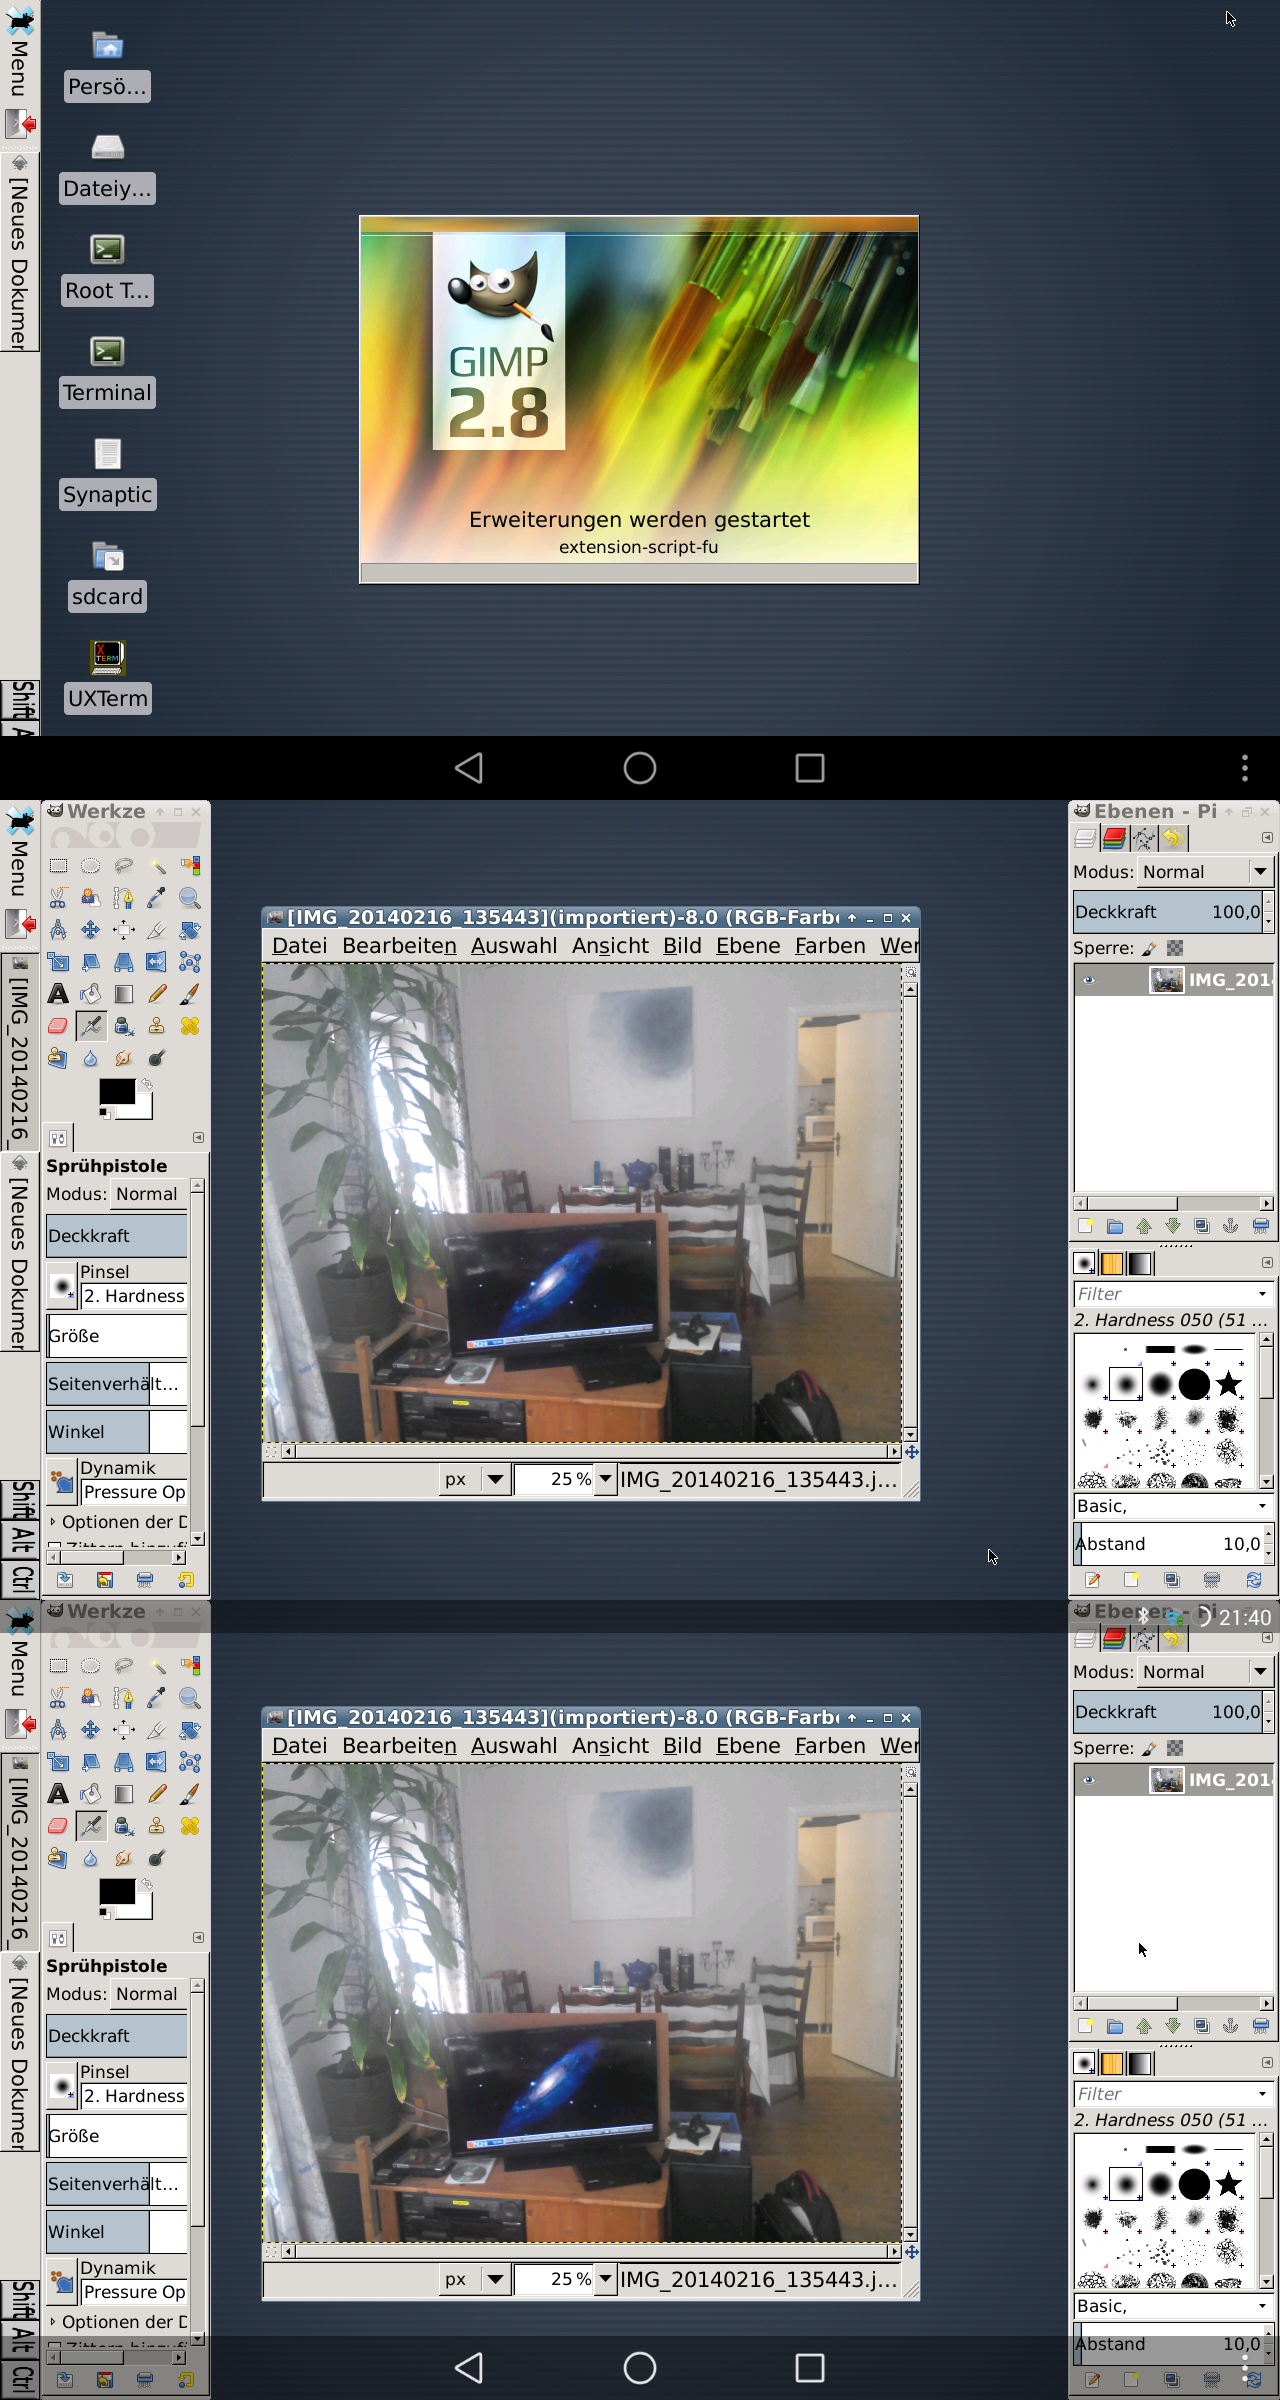Screen dimensions: 1280x2400
Task: Click black foreground color swatch in middle screen toolbox
Action: [116, 1091]
